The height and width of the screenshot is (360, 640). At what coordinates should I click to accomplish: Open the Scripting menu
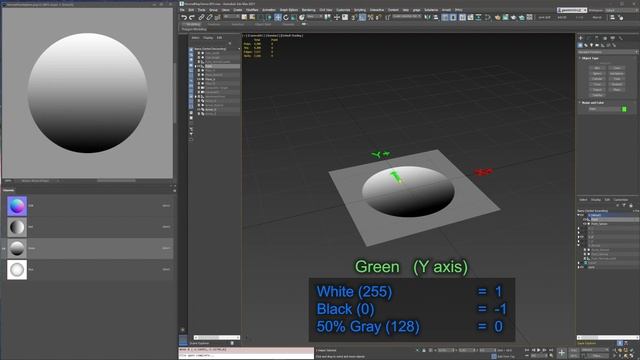(360, 10)
